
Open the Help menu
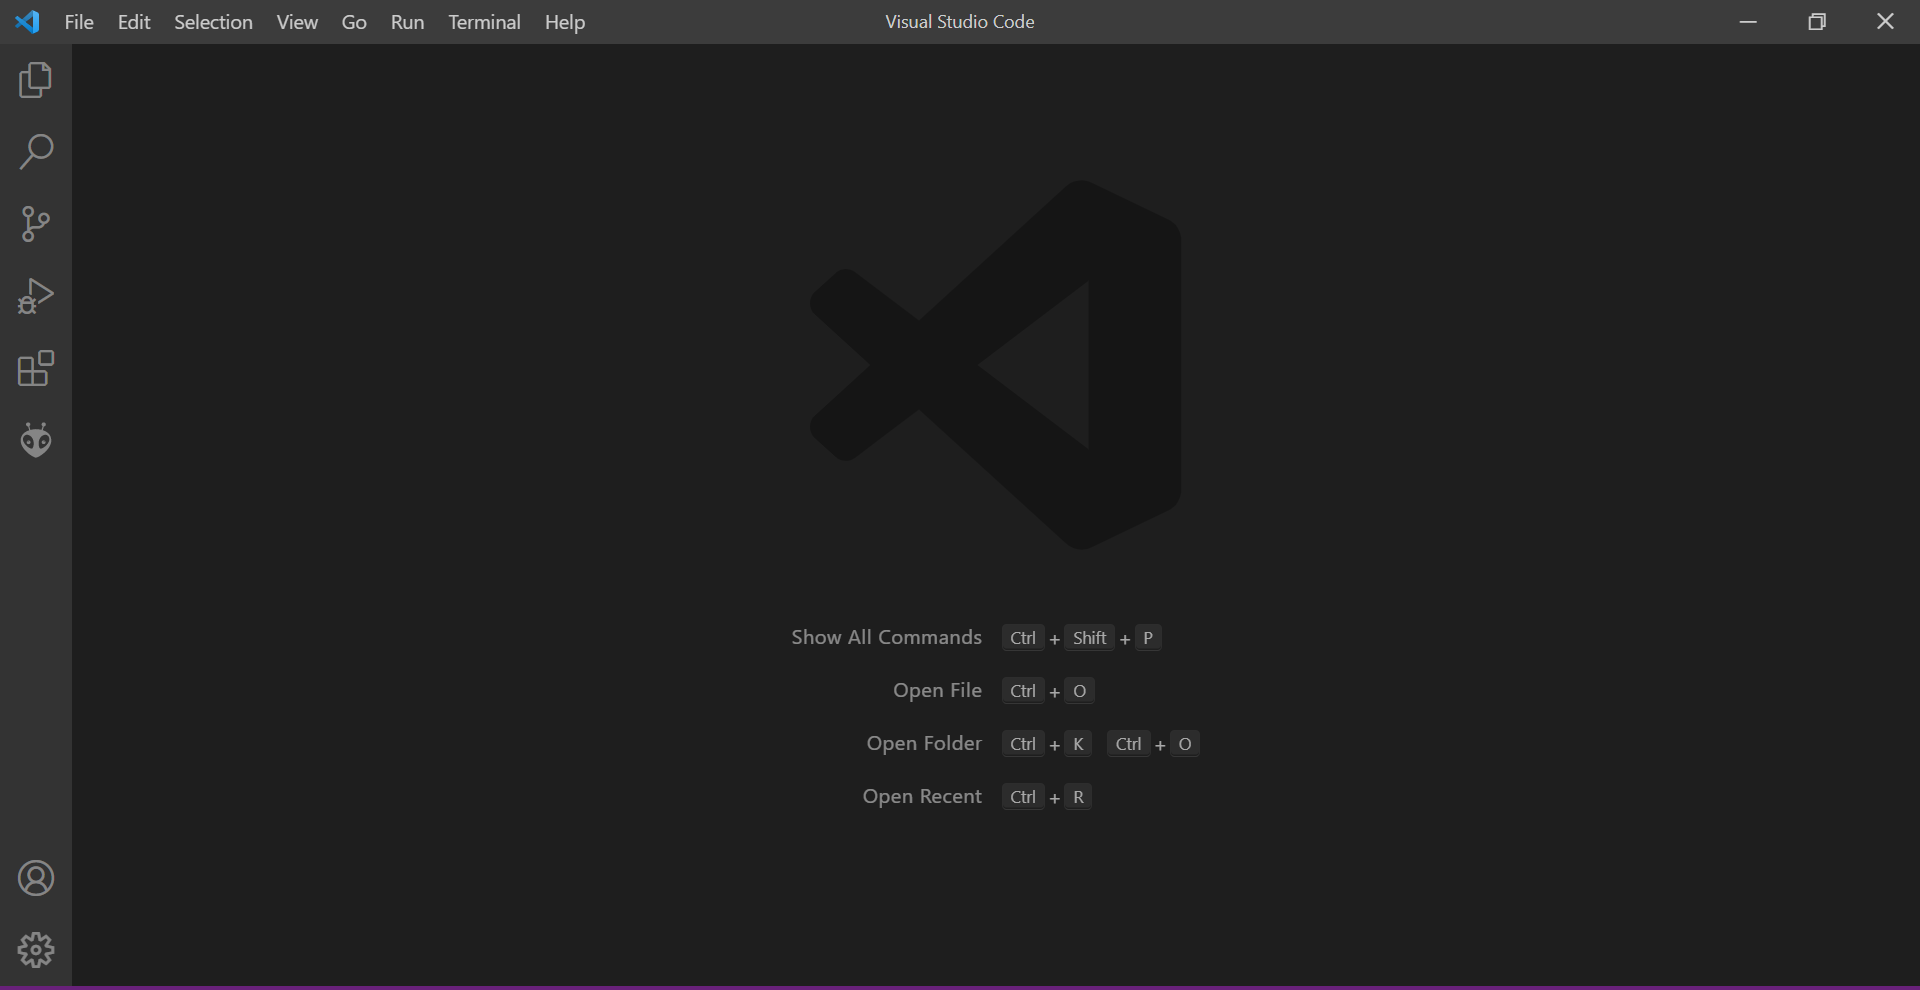pos(564,22)
